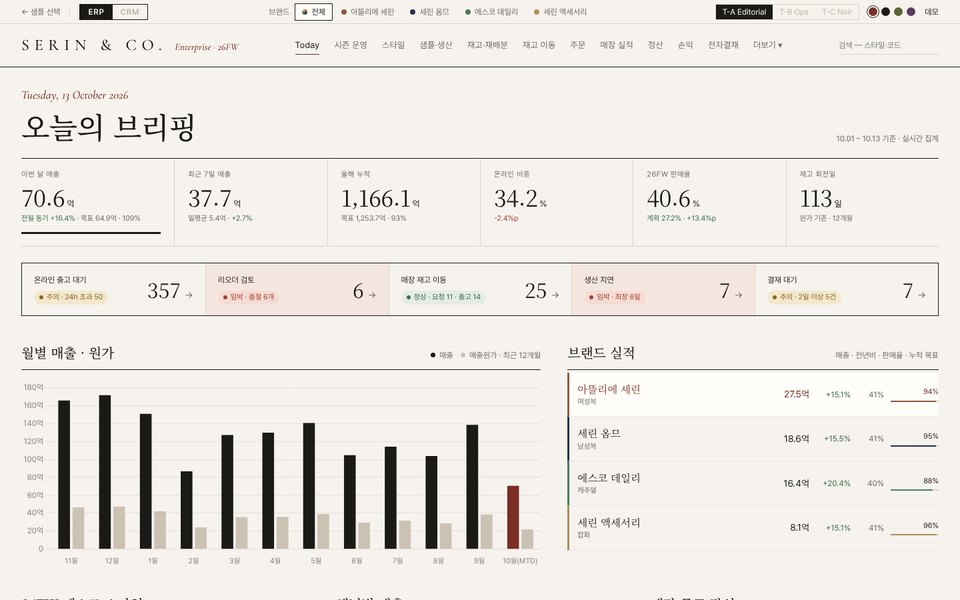Open 샘플·생산 tab
960x600 pixels.
tap(435, 45)
